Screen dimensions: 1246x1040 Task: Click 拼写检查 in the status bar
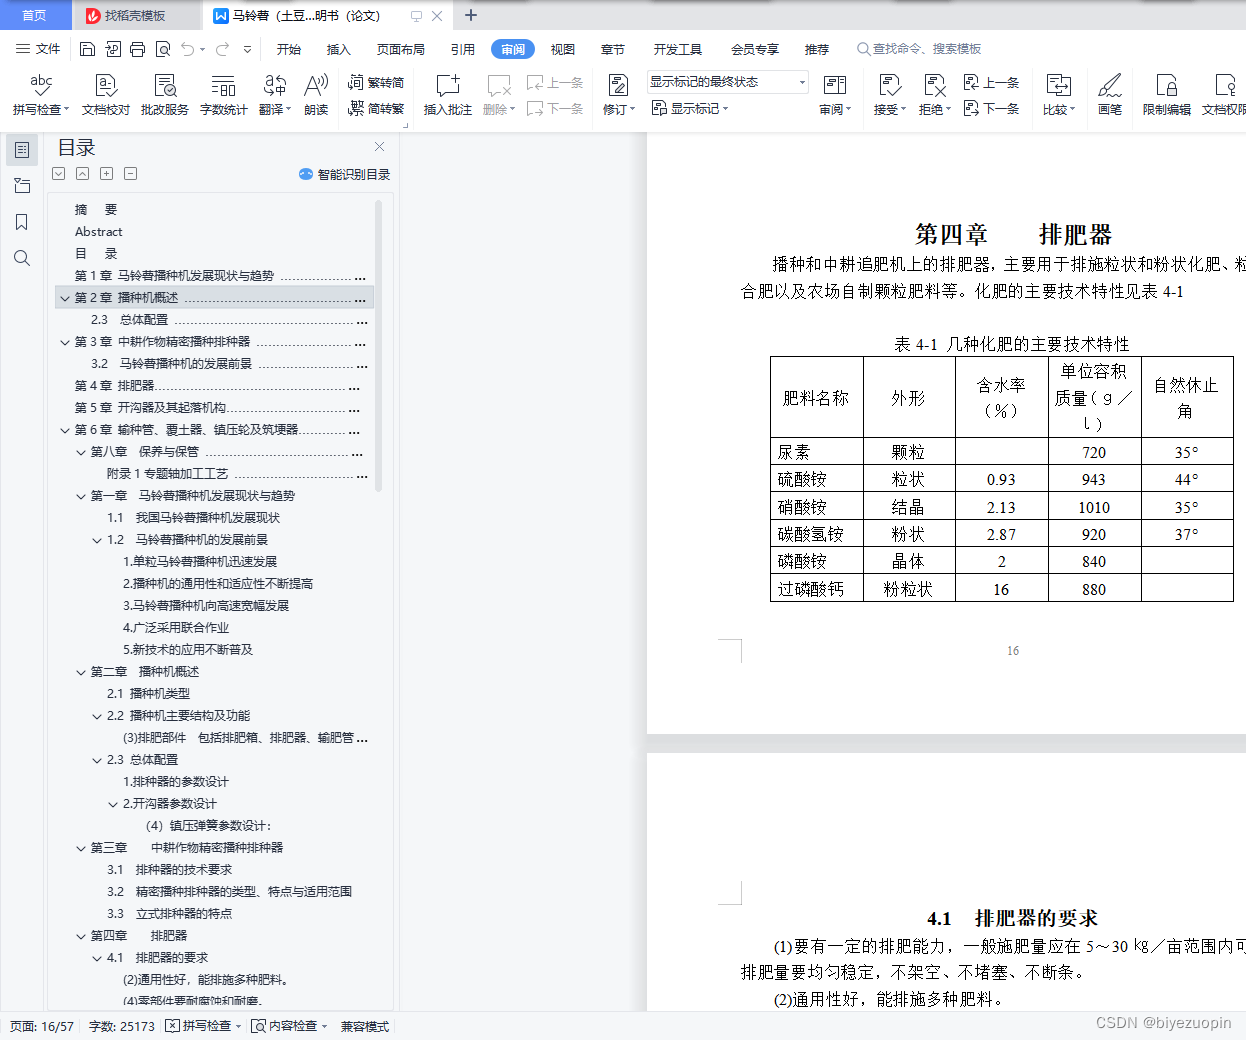click(x=203, y=1026)
